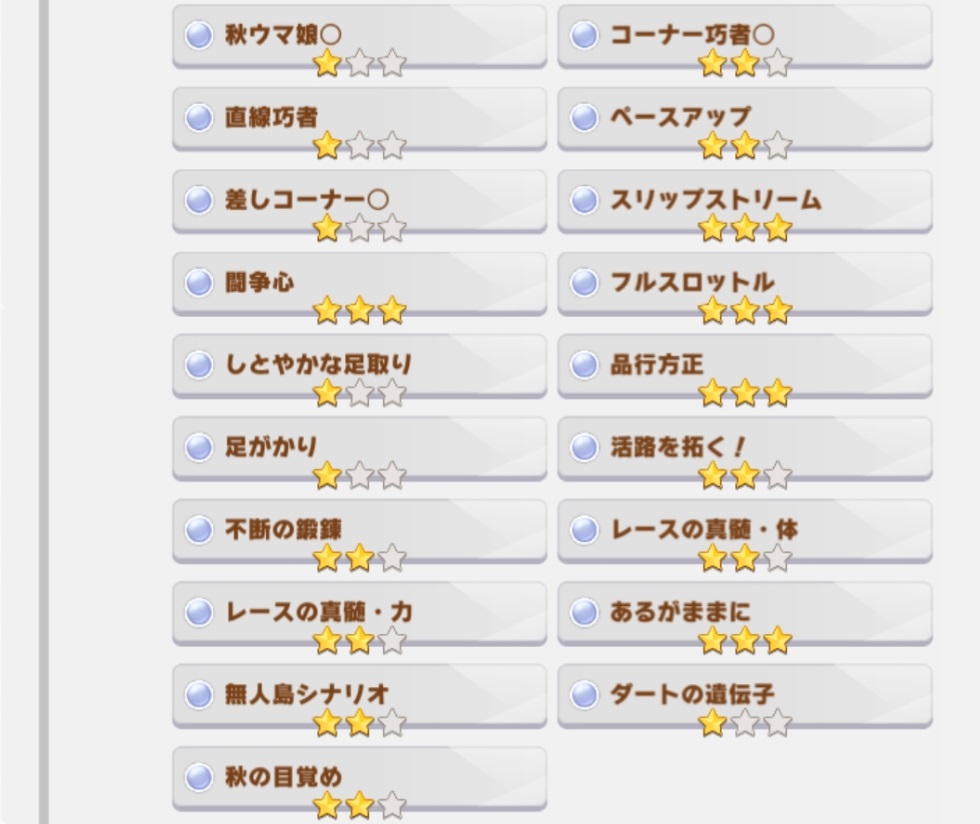Click the blue orb icon next to 闘争心
This screenshot has width=980, height=824.
tap(199, 283)
